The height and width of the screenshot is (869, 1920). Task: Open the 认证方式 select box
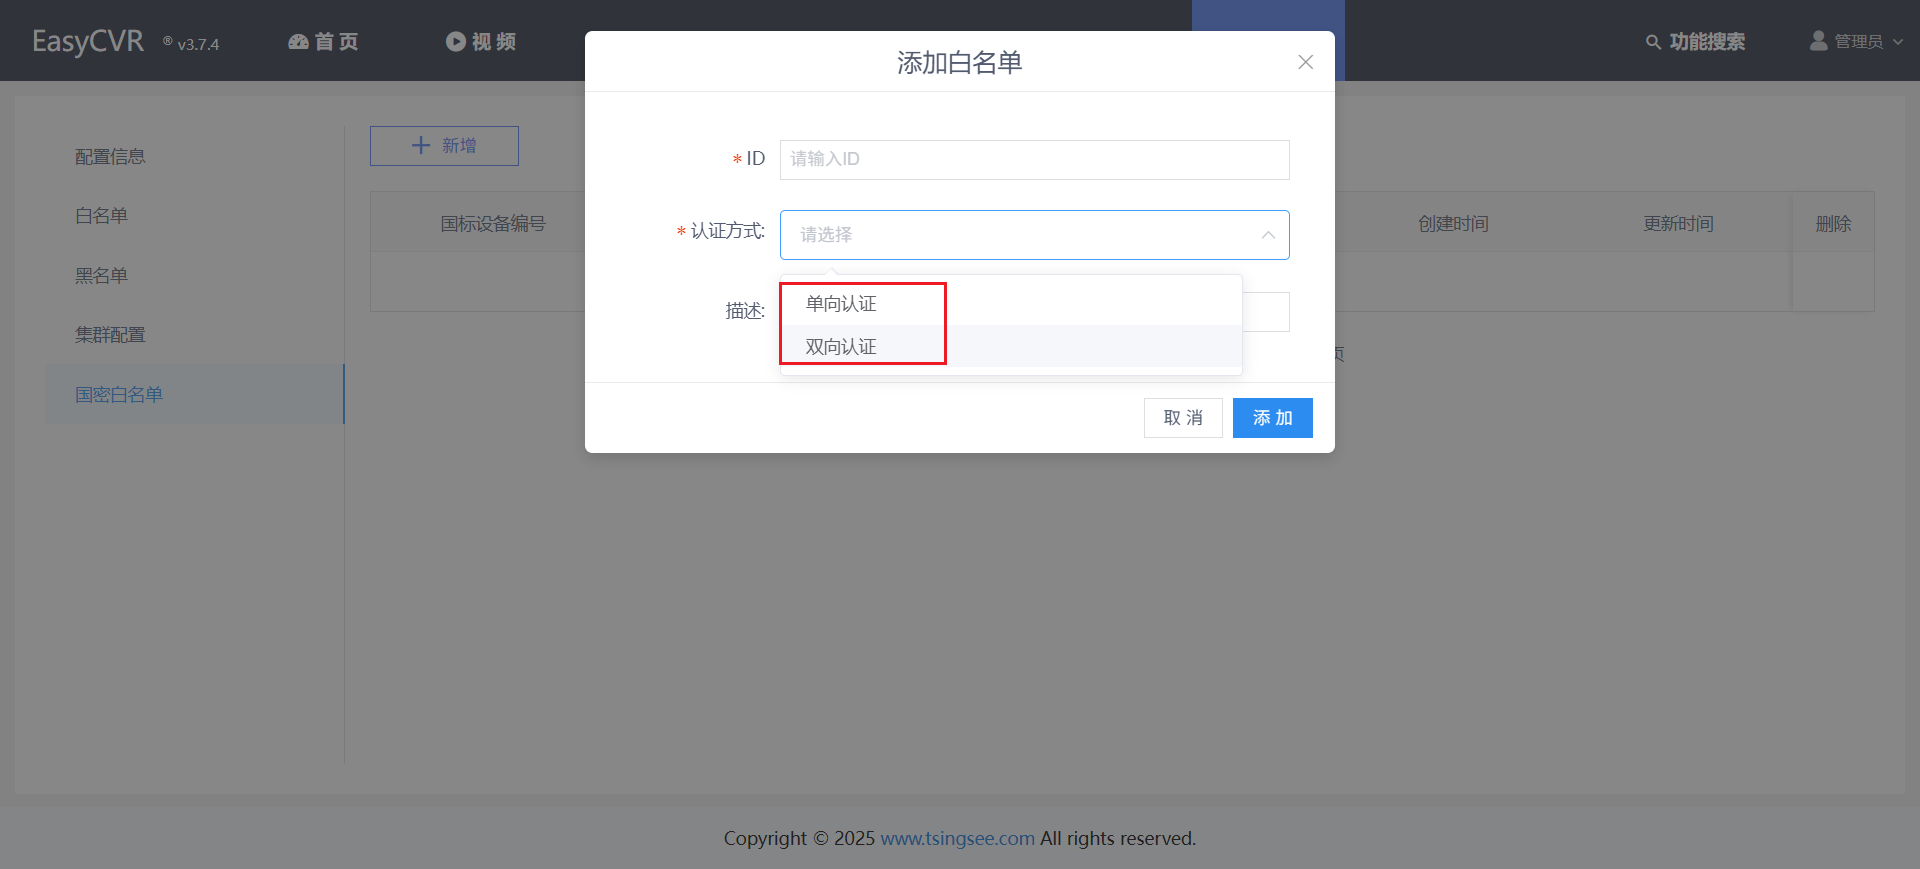coord(1034,235)
